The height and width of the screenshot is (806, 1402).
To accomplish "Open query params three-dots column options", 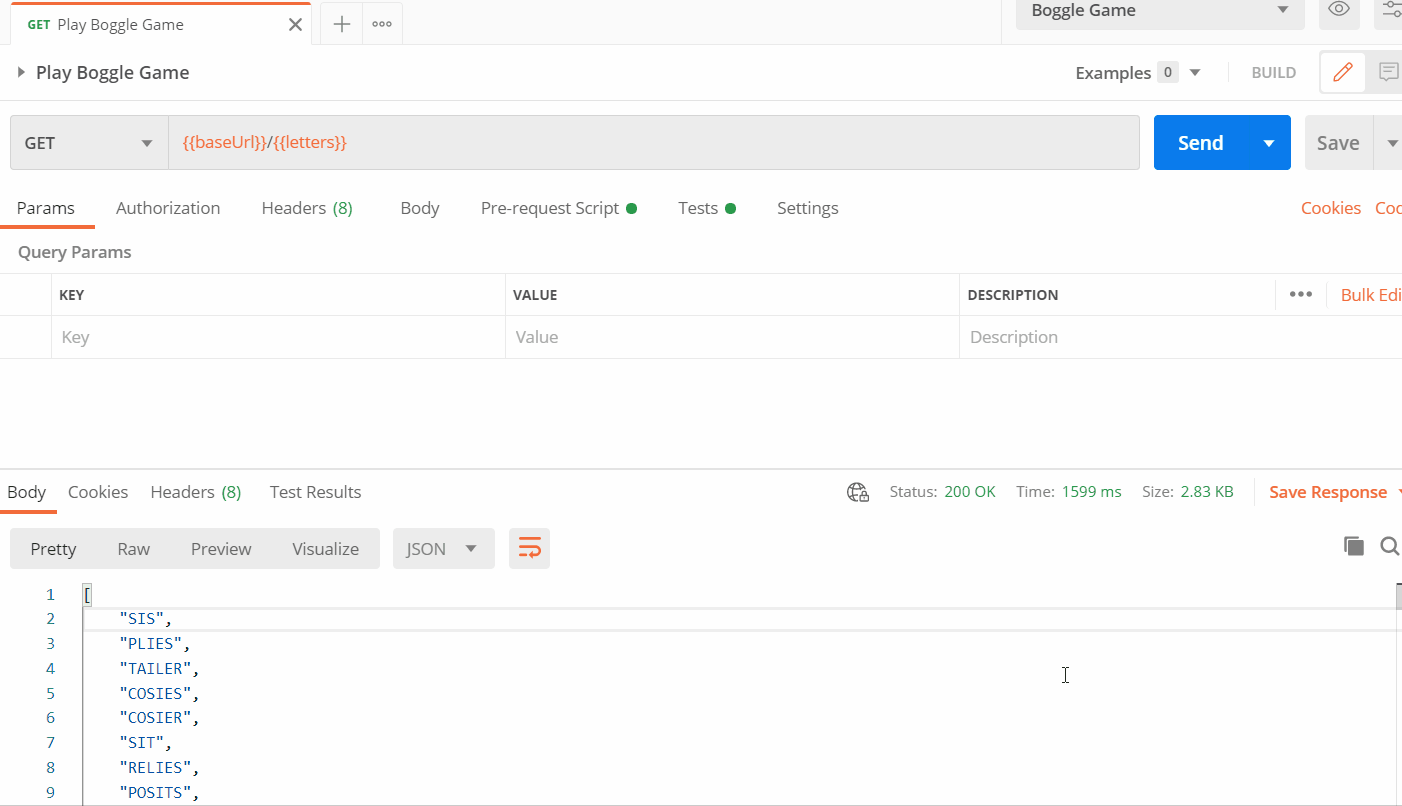I will 1300,294.
